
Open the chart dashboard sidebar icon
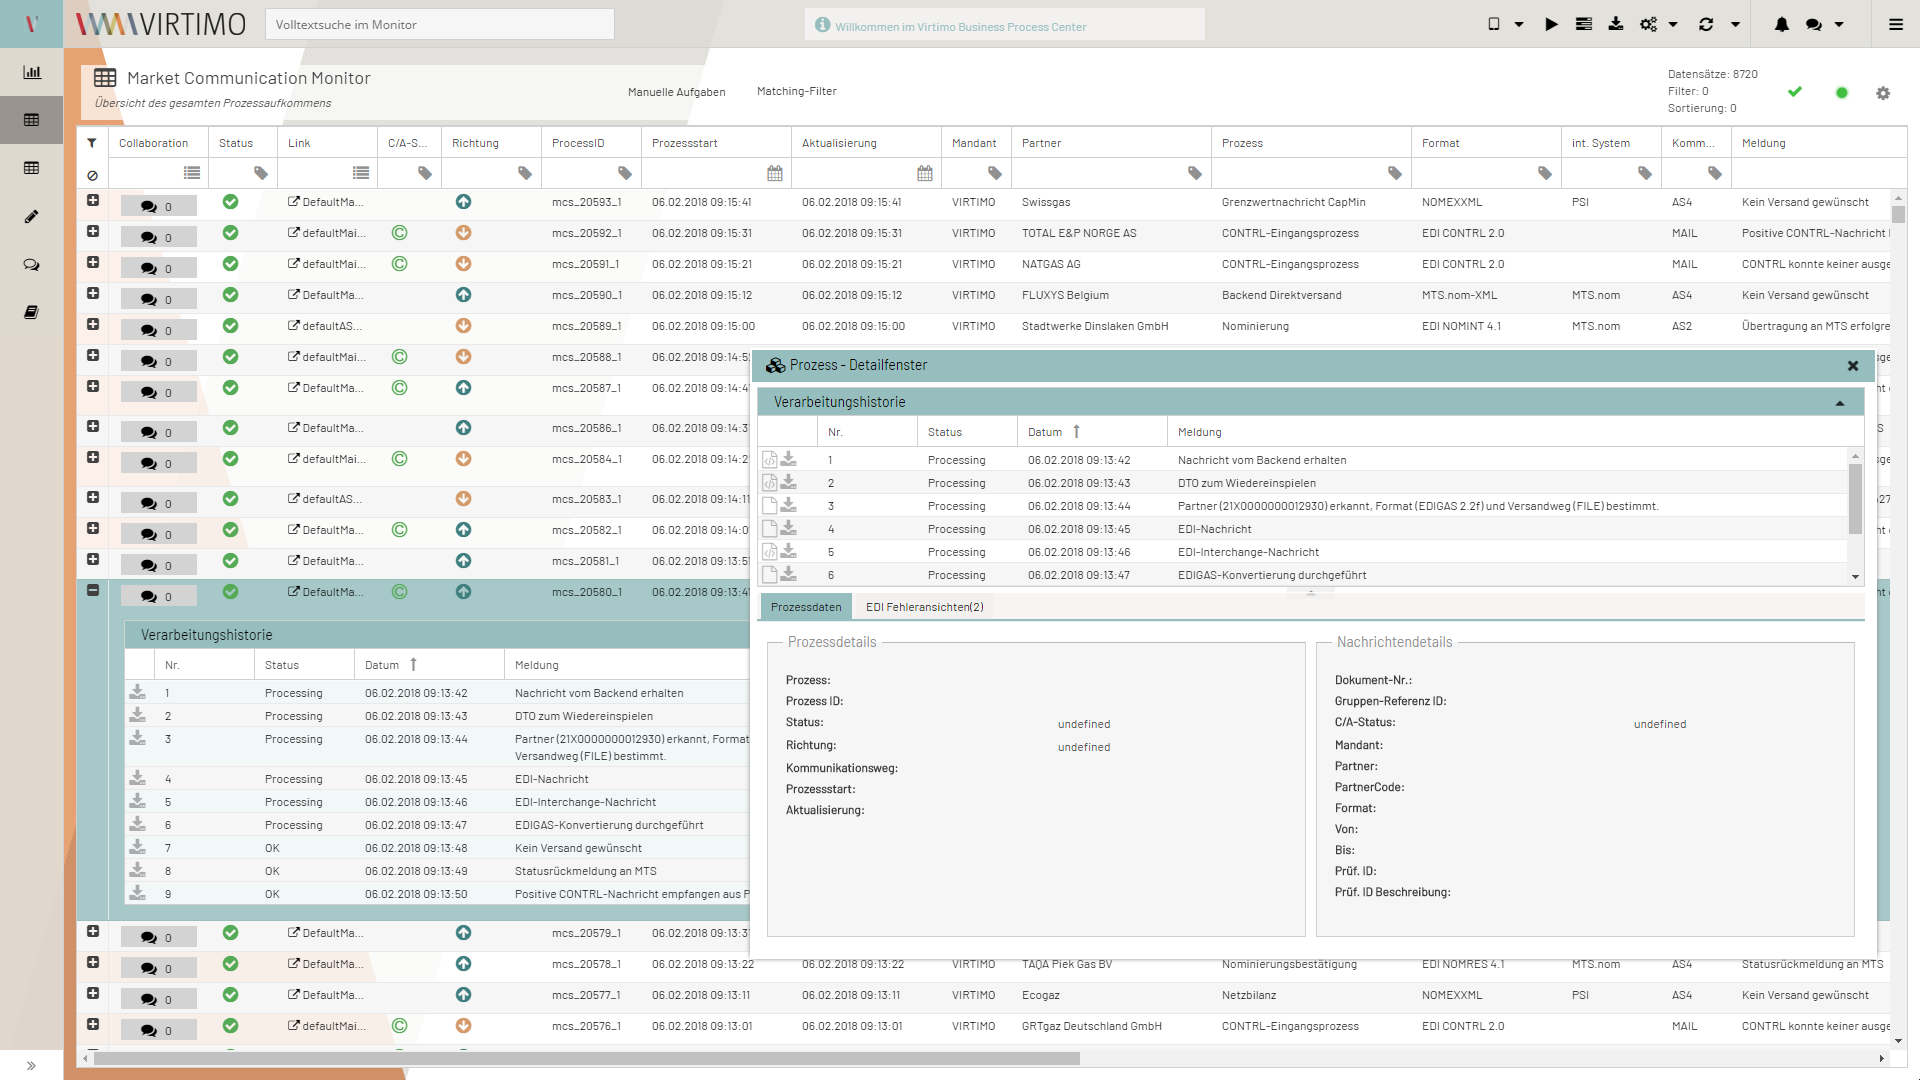click(32, 72)
